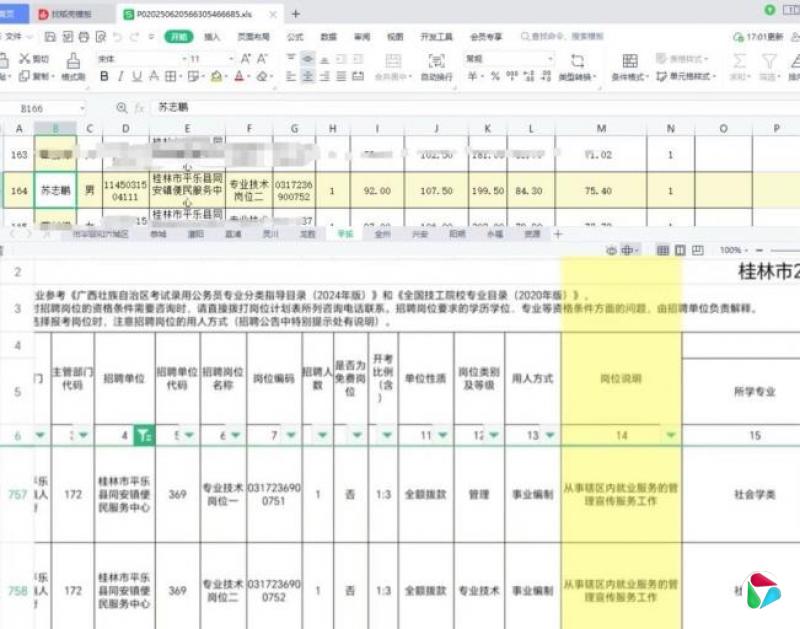Toggle bold formatting
800x629 pixels.
[103, 76]
